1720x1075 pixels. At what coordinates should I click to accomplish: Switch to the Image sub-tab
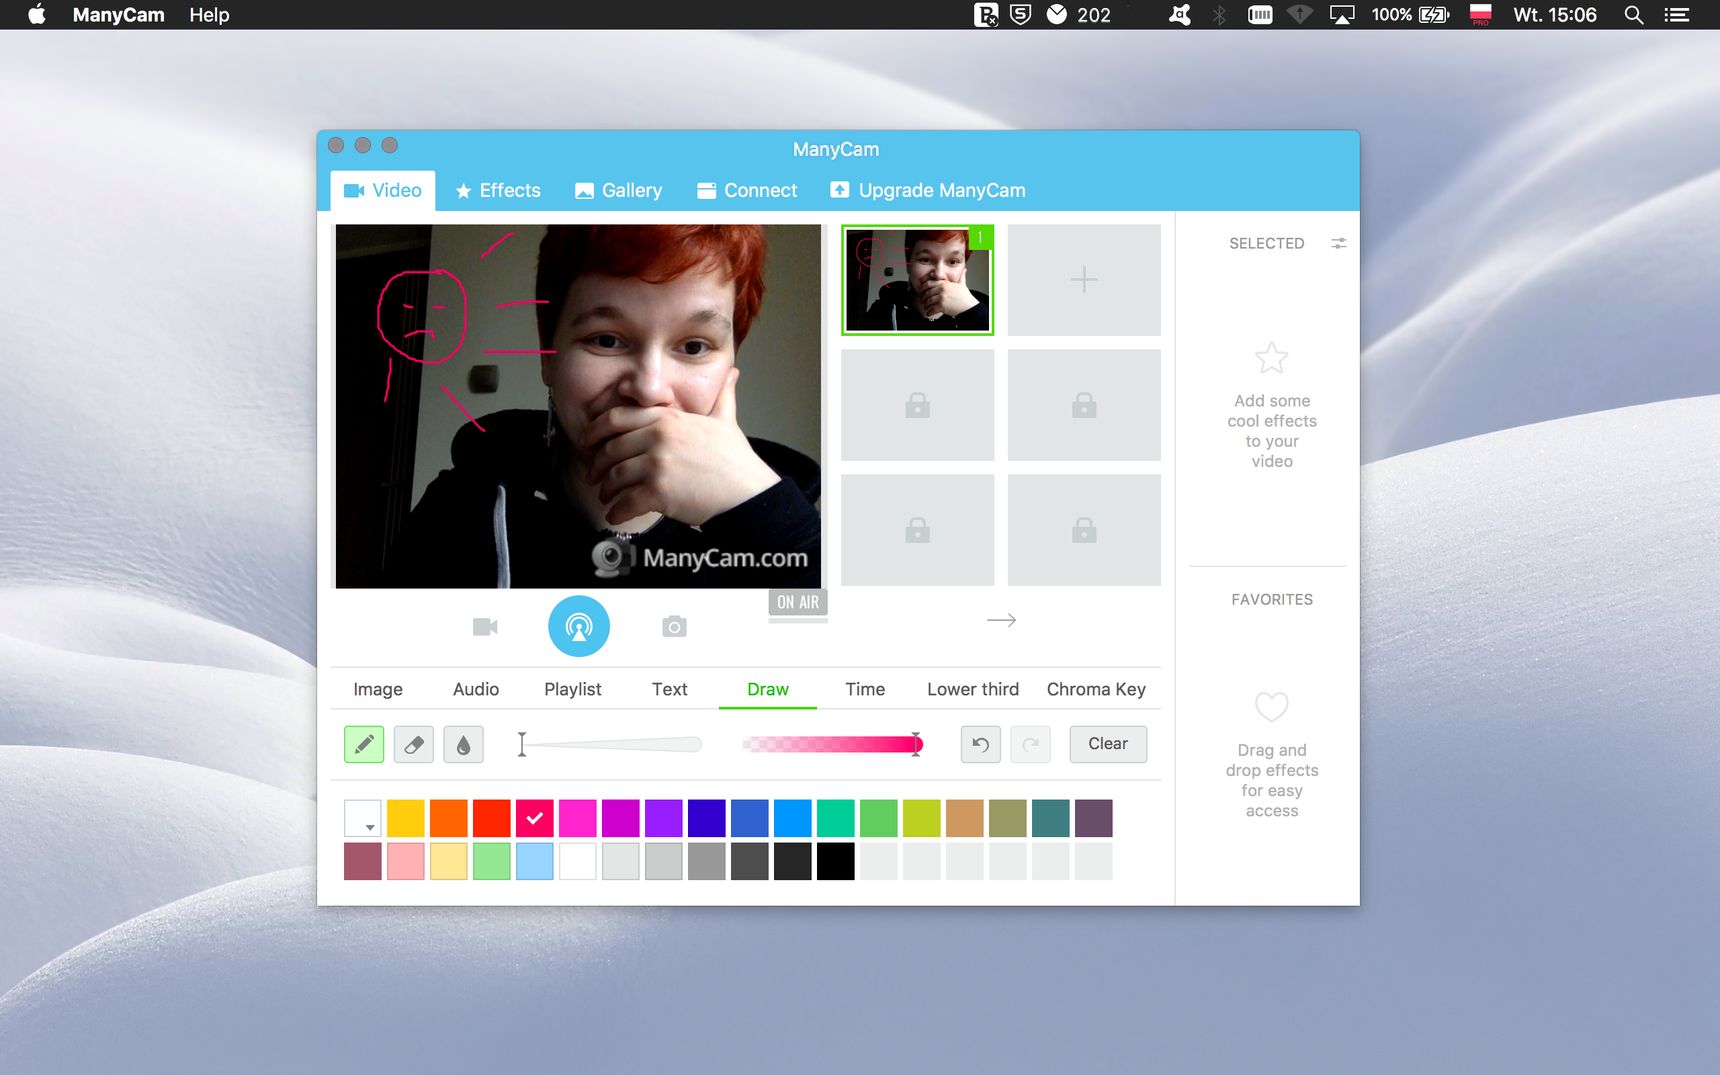[378, 689]
